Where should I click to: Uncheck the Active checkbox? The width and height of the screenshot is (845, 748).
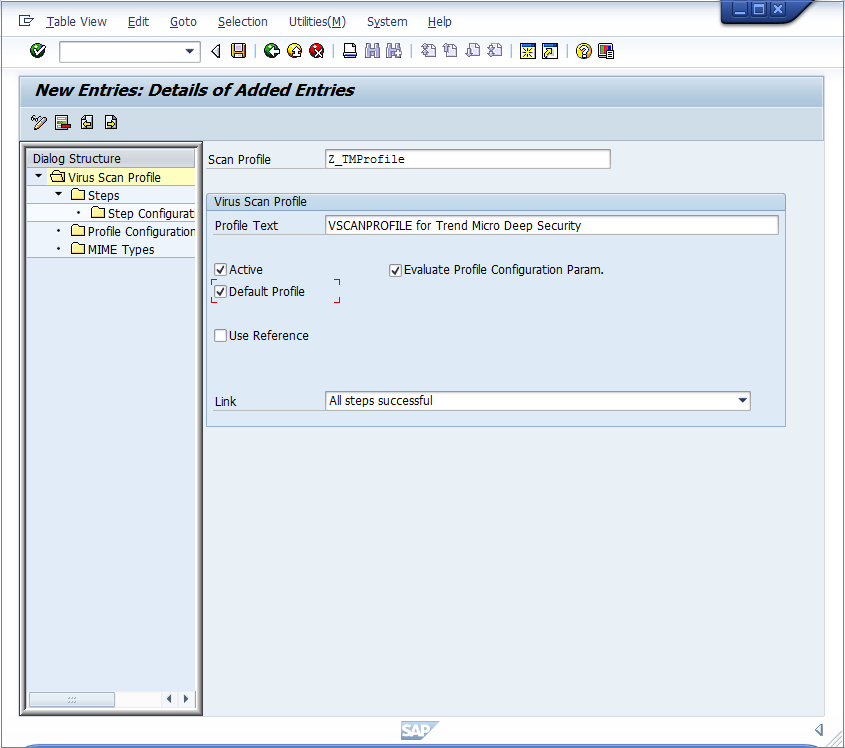click(221, 269)
